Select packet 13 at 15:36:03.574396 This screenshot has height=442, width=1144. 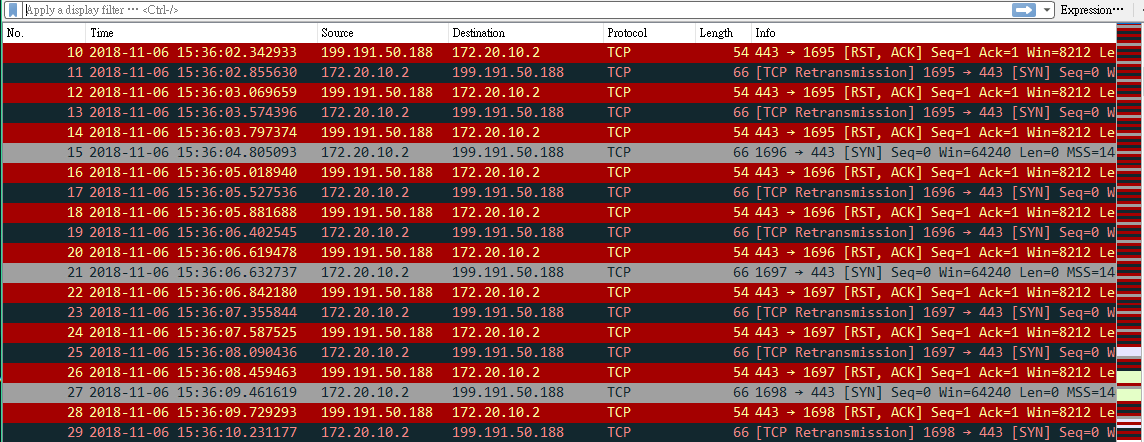pyautogui.click(x=559, y=113)
